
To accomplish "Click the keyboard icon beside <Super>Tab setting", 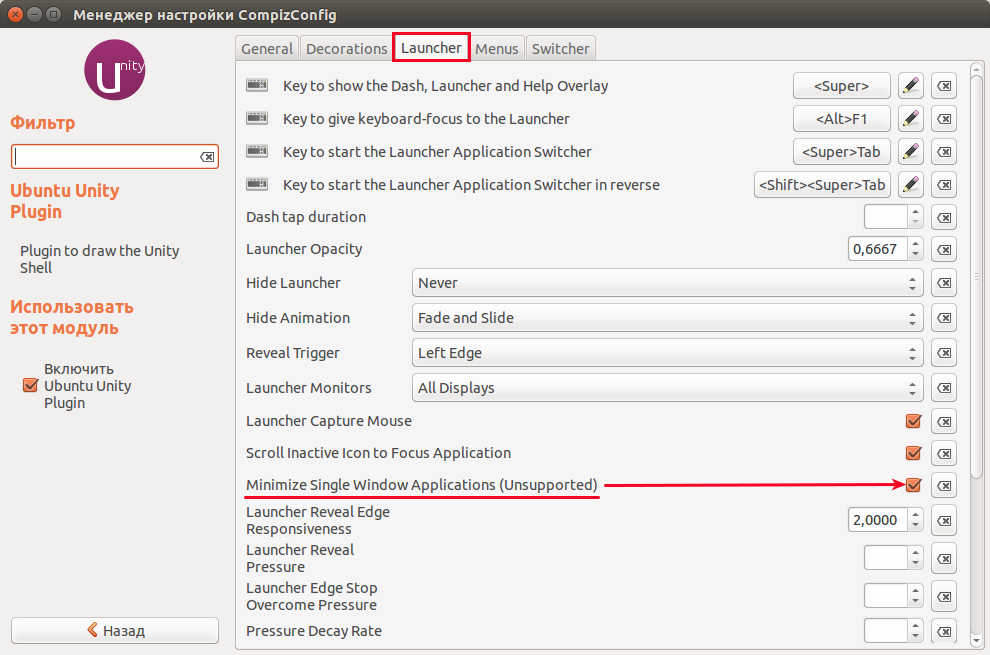I will (257, 151).
